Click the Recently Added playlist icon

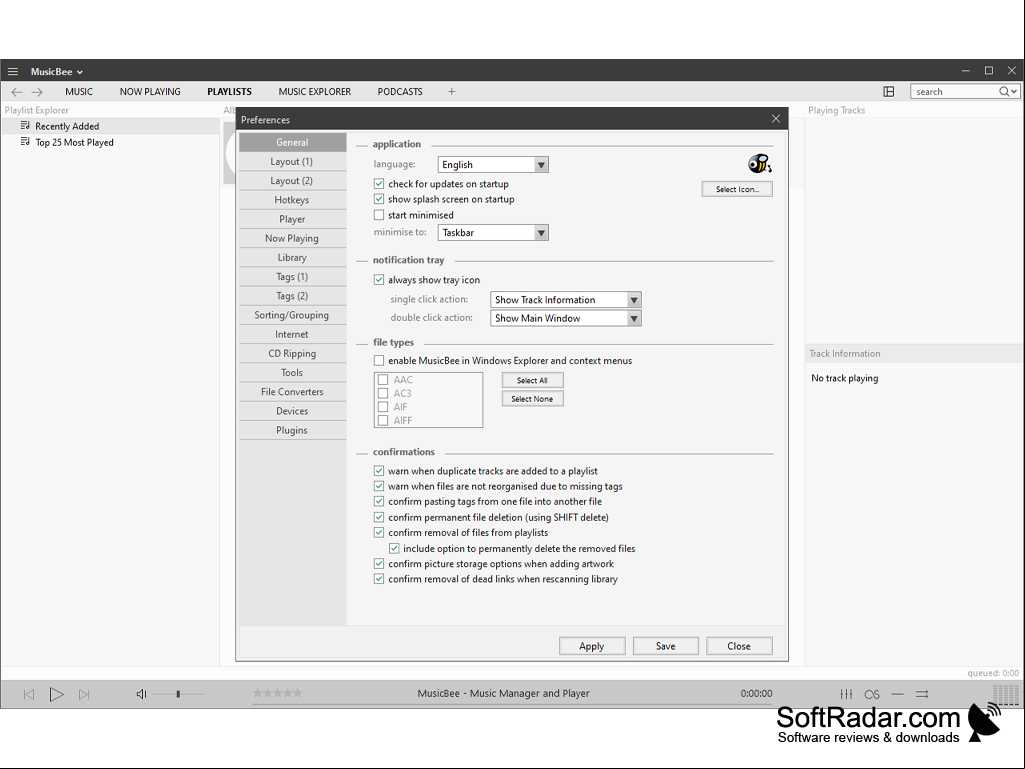25,125
